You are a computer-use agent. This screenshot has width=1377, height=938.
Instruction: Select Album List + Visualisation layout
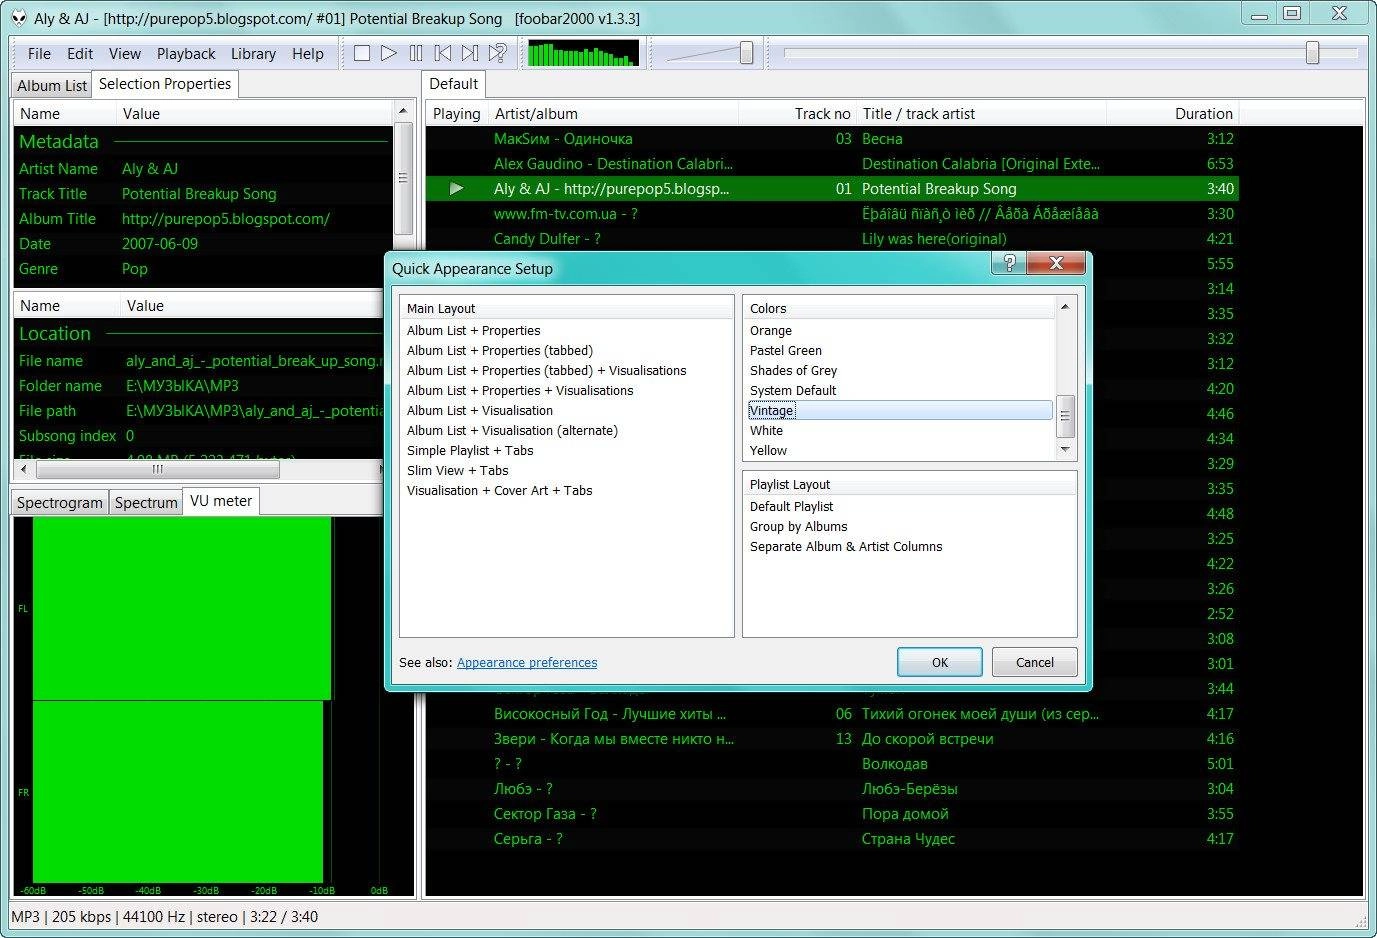pyautogui.click(x=480, y=411)
